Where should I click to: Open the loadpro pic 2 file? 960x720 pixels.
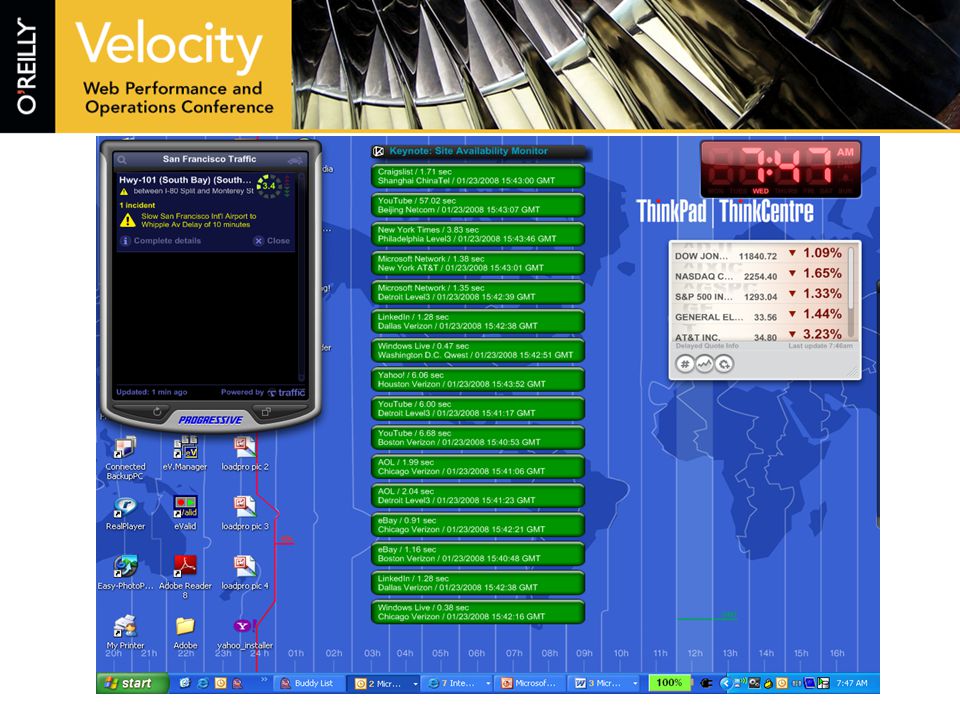[x=245, y=454]
